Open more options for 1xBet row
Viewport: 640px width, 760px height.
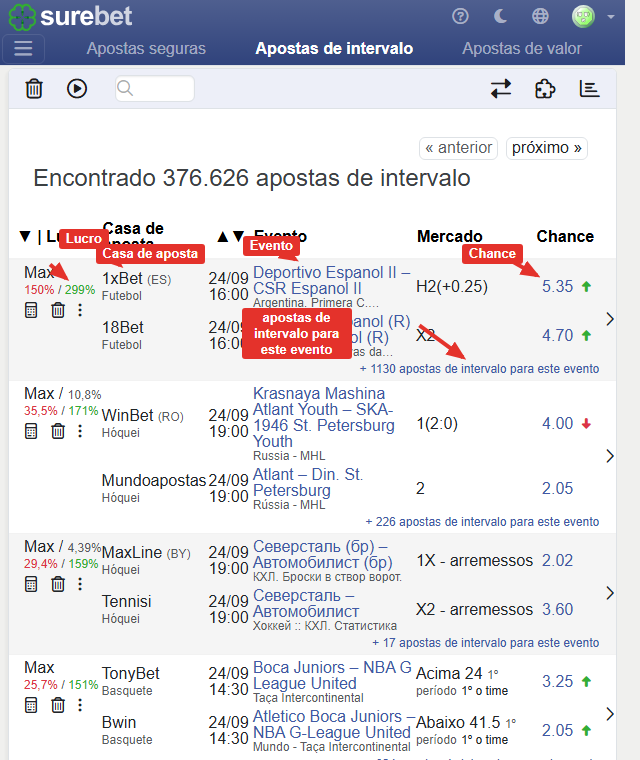(80, 310)
